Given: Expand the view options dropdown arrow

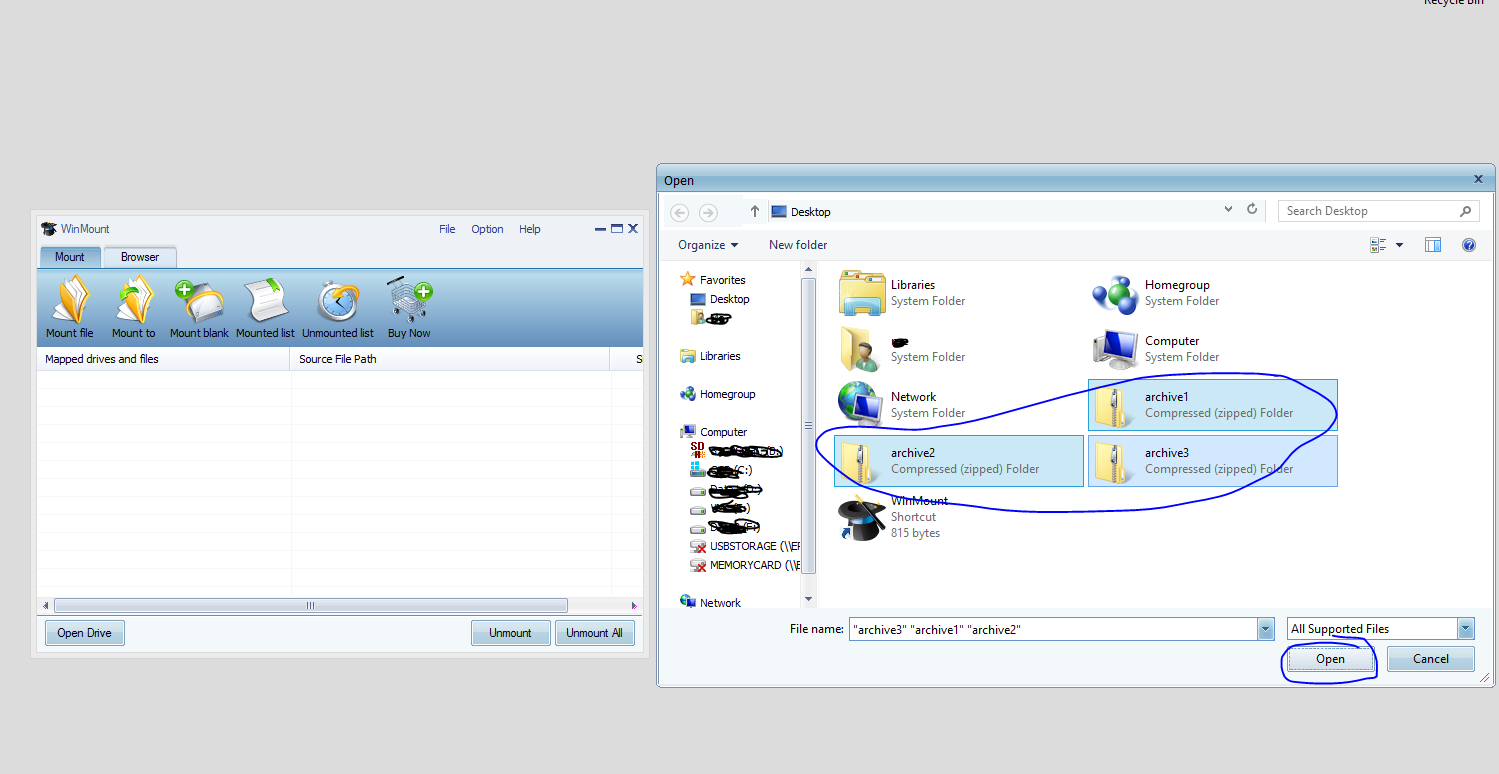Looking at the screenshot, I should [1399, 245].
